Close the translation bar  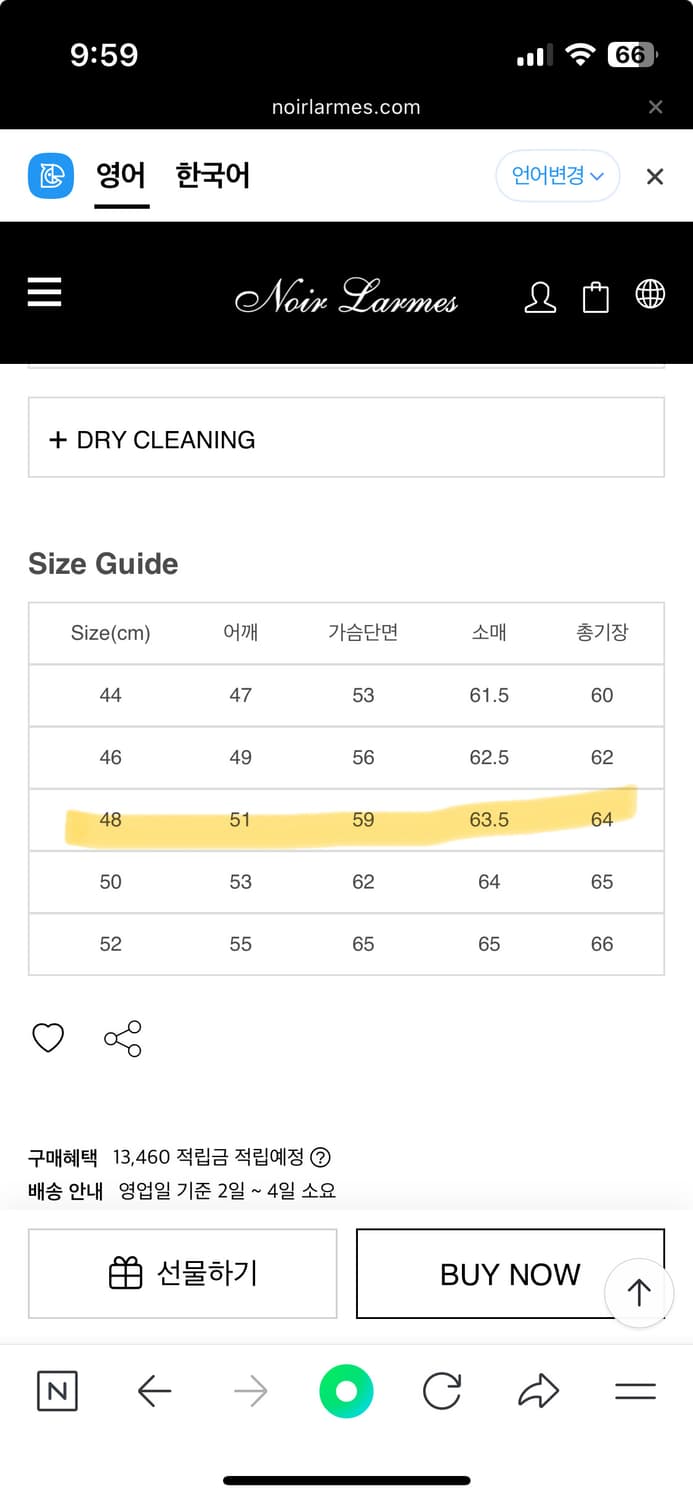(655, 177)
